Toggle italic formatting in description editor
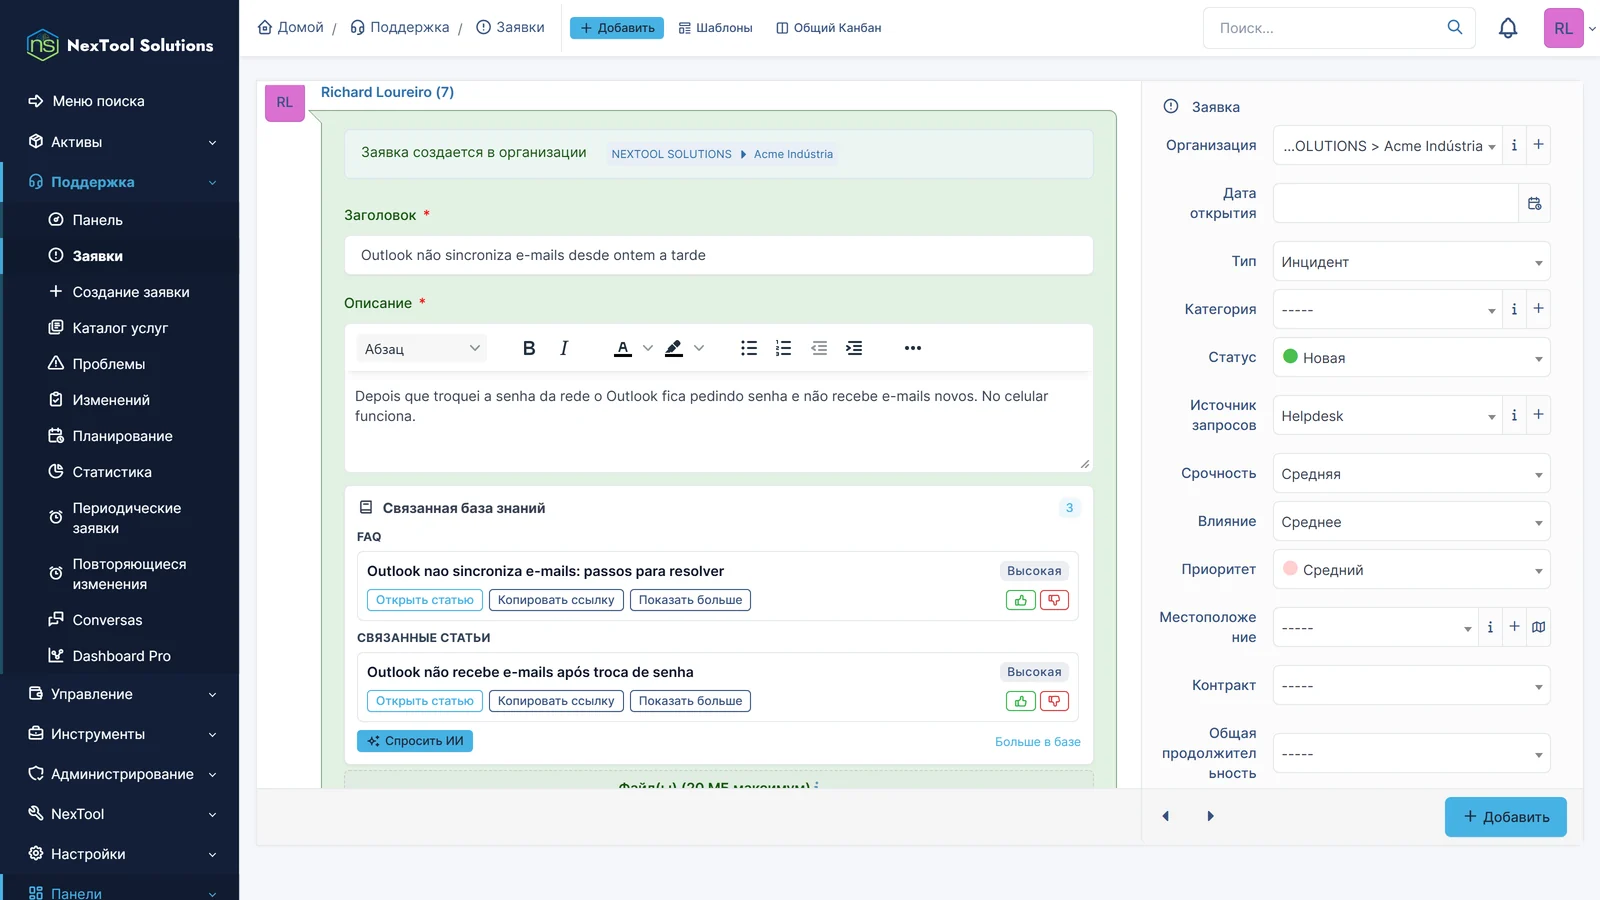The height and width of the screenshot is (900, 1600). (x=564, y=348)
